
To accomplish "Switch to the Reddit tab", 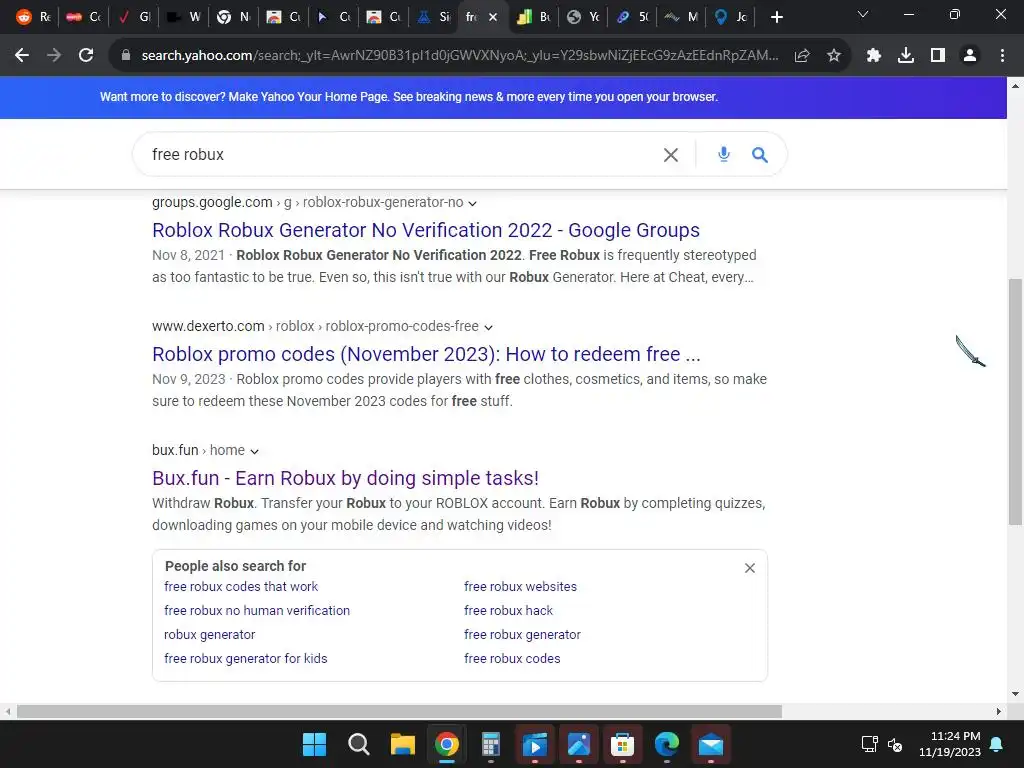I will [33, 17].
